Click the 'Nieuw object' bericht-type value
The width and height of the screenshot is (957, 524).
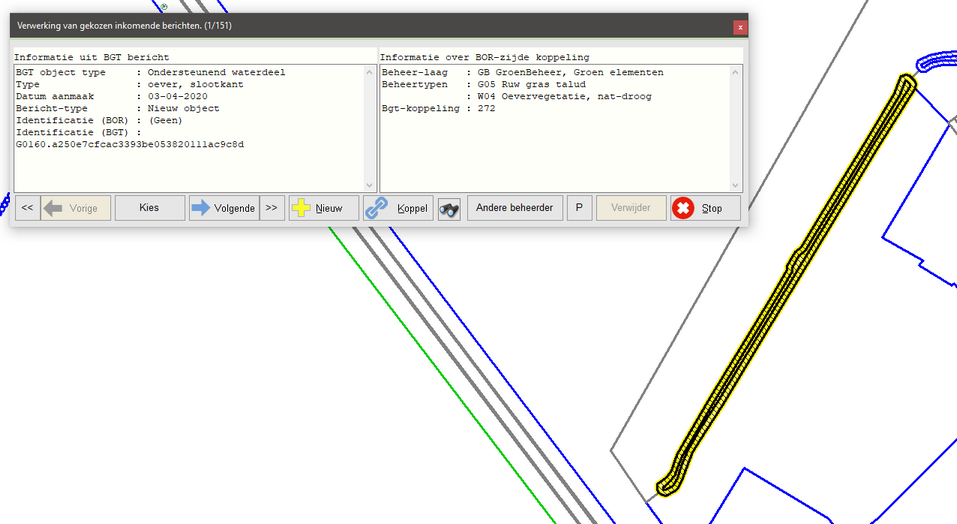click(183, 108)
